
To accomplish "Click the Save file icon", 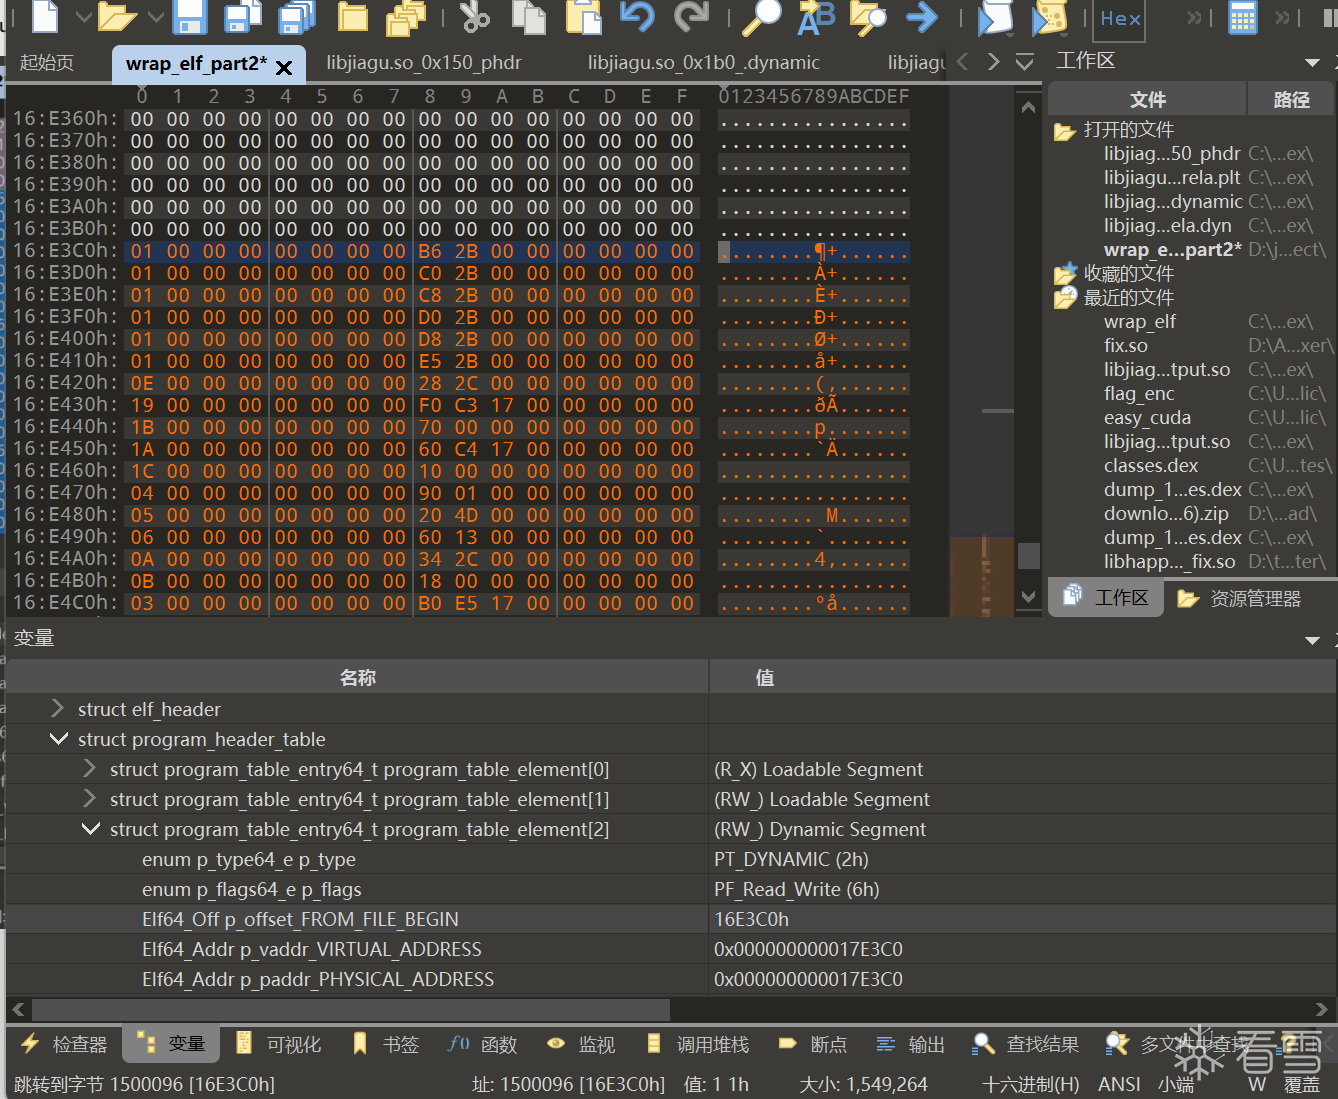I will [189, 17].
